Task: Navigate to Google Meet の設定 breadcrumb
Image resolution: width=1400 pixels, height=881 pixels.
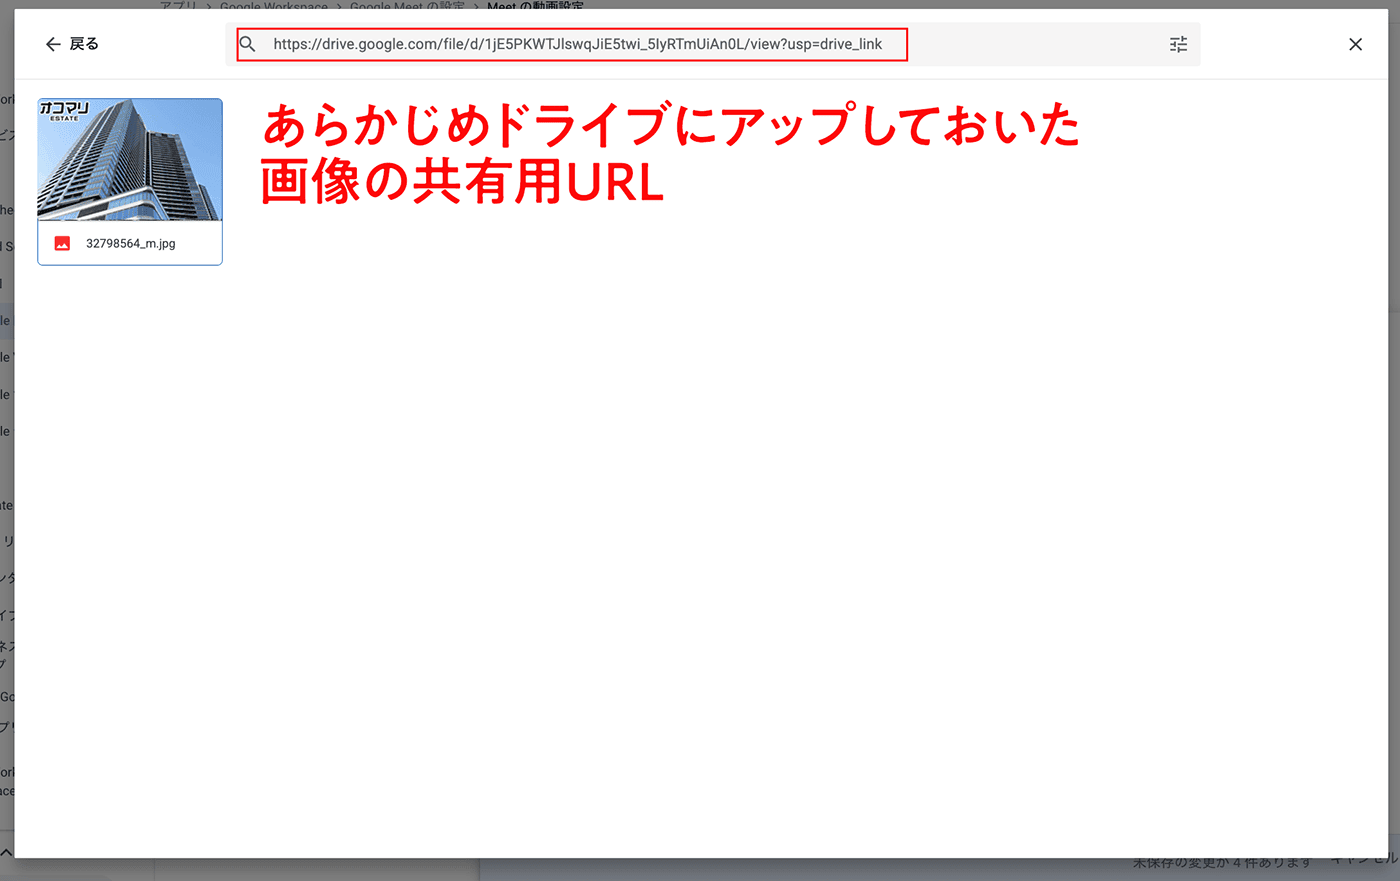Action: tap(407, 6)
